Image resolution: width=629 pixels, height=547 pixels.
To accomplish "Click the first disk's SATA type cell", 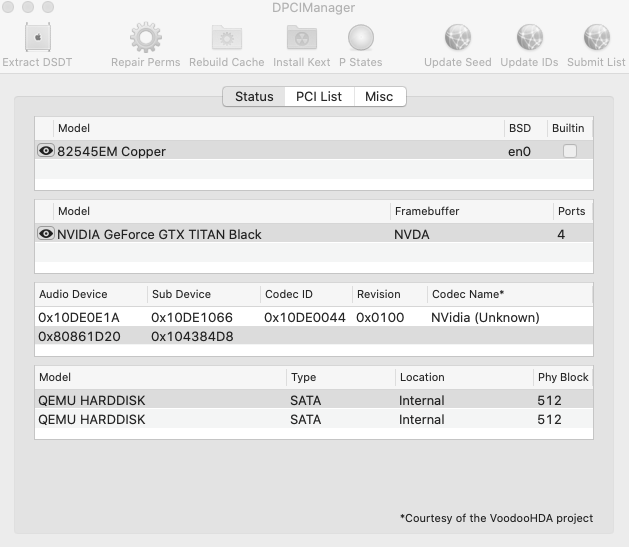I will coord(306,401).
